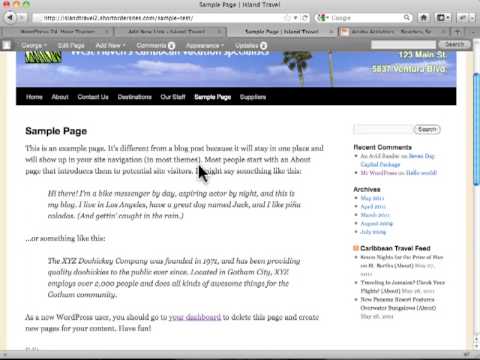
Task: Close the Sample Page browser tab
Action: coord(331,32)
